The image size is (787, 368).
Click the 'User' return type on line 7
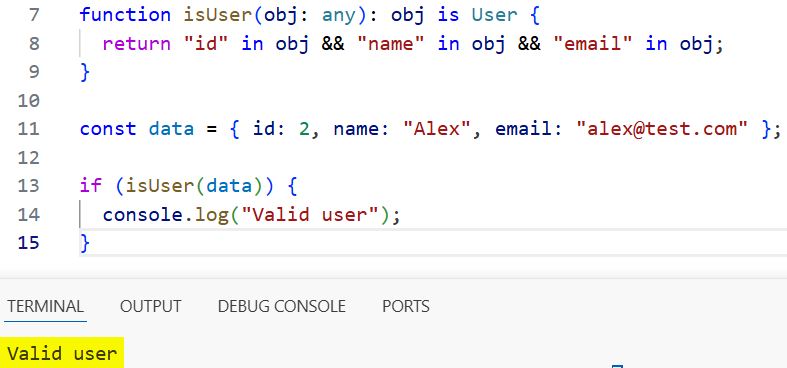pos(494,15)
